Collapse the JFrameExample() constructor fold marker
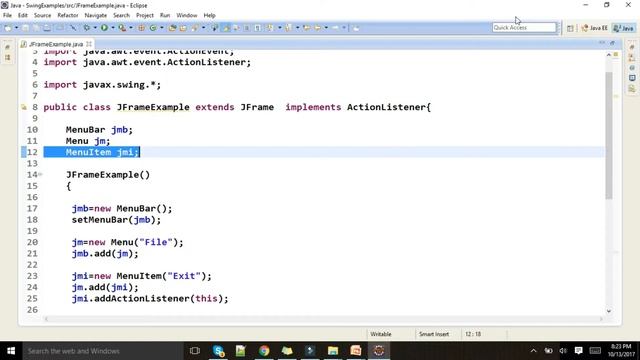Screen dimensions: 640x360 coord(40,175)
